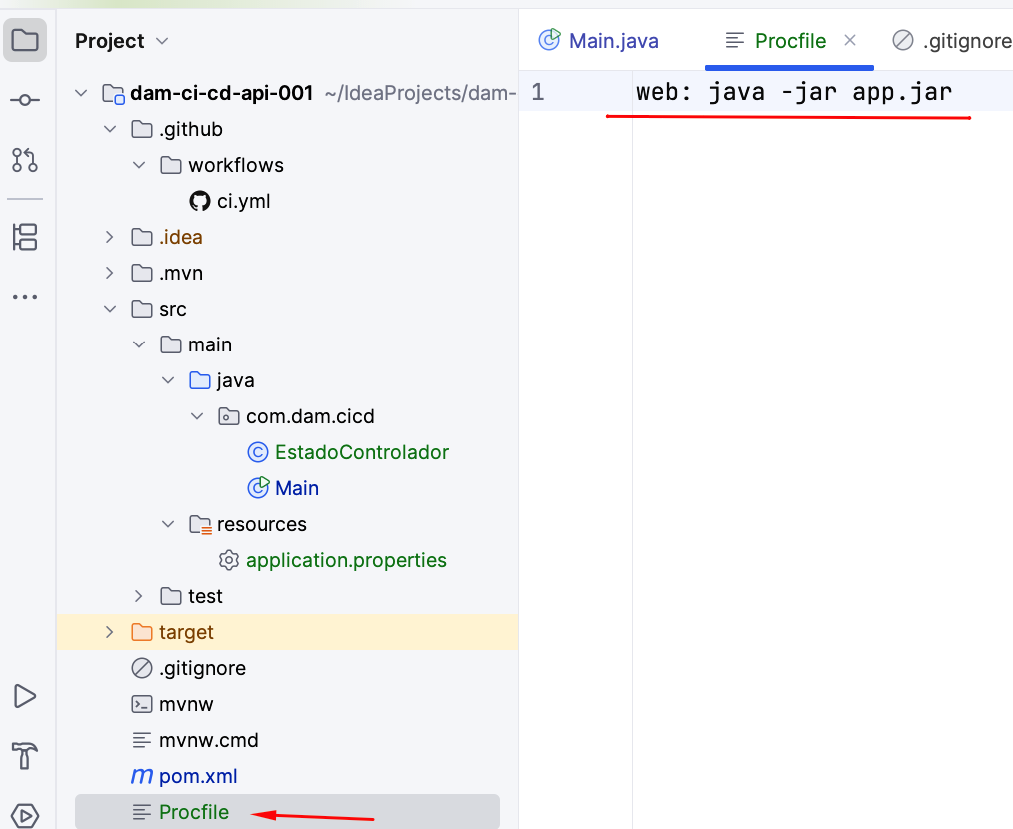Open the Pull Requests tool window icon
The width and height of the screenshot is (1013, 829).
click(x=25, y=159)
